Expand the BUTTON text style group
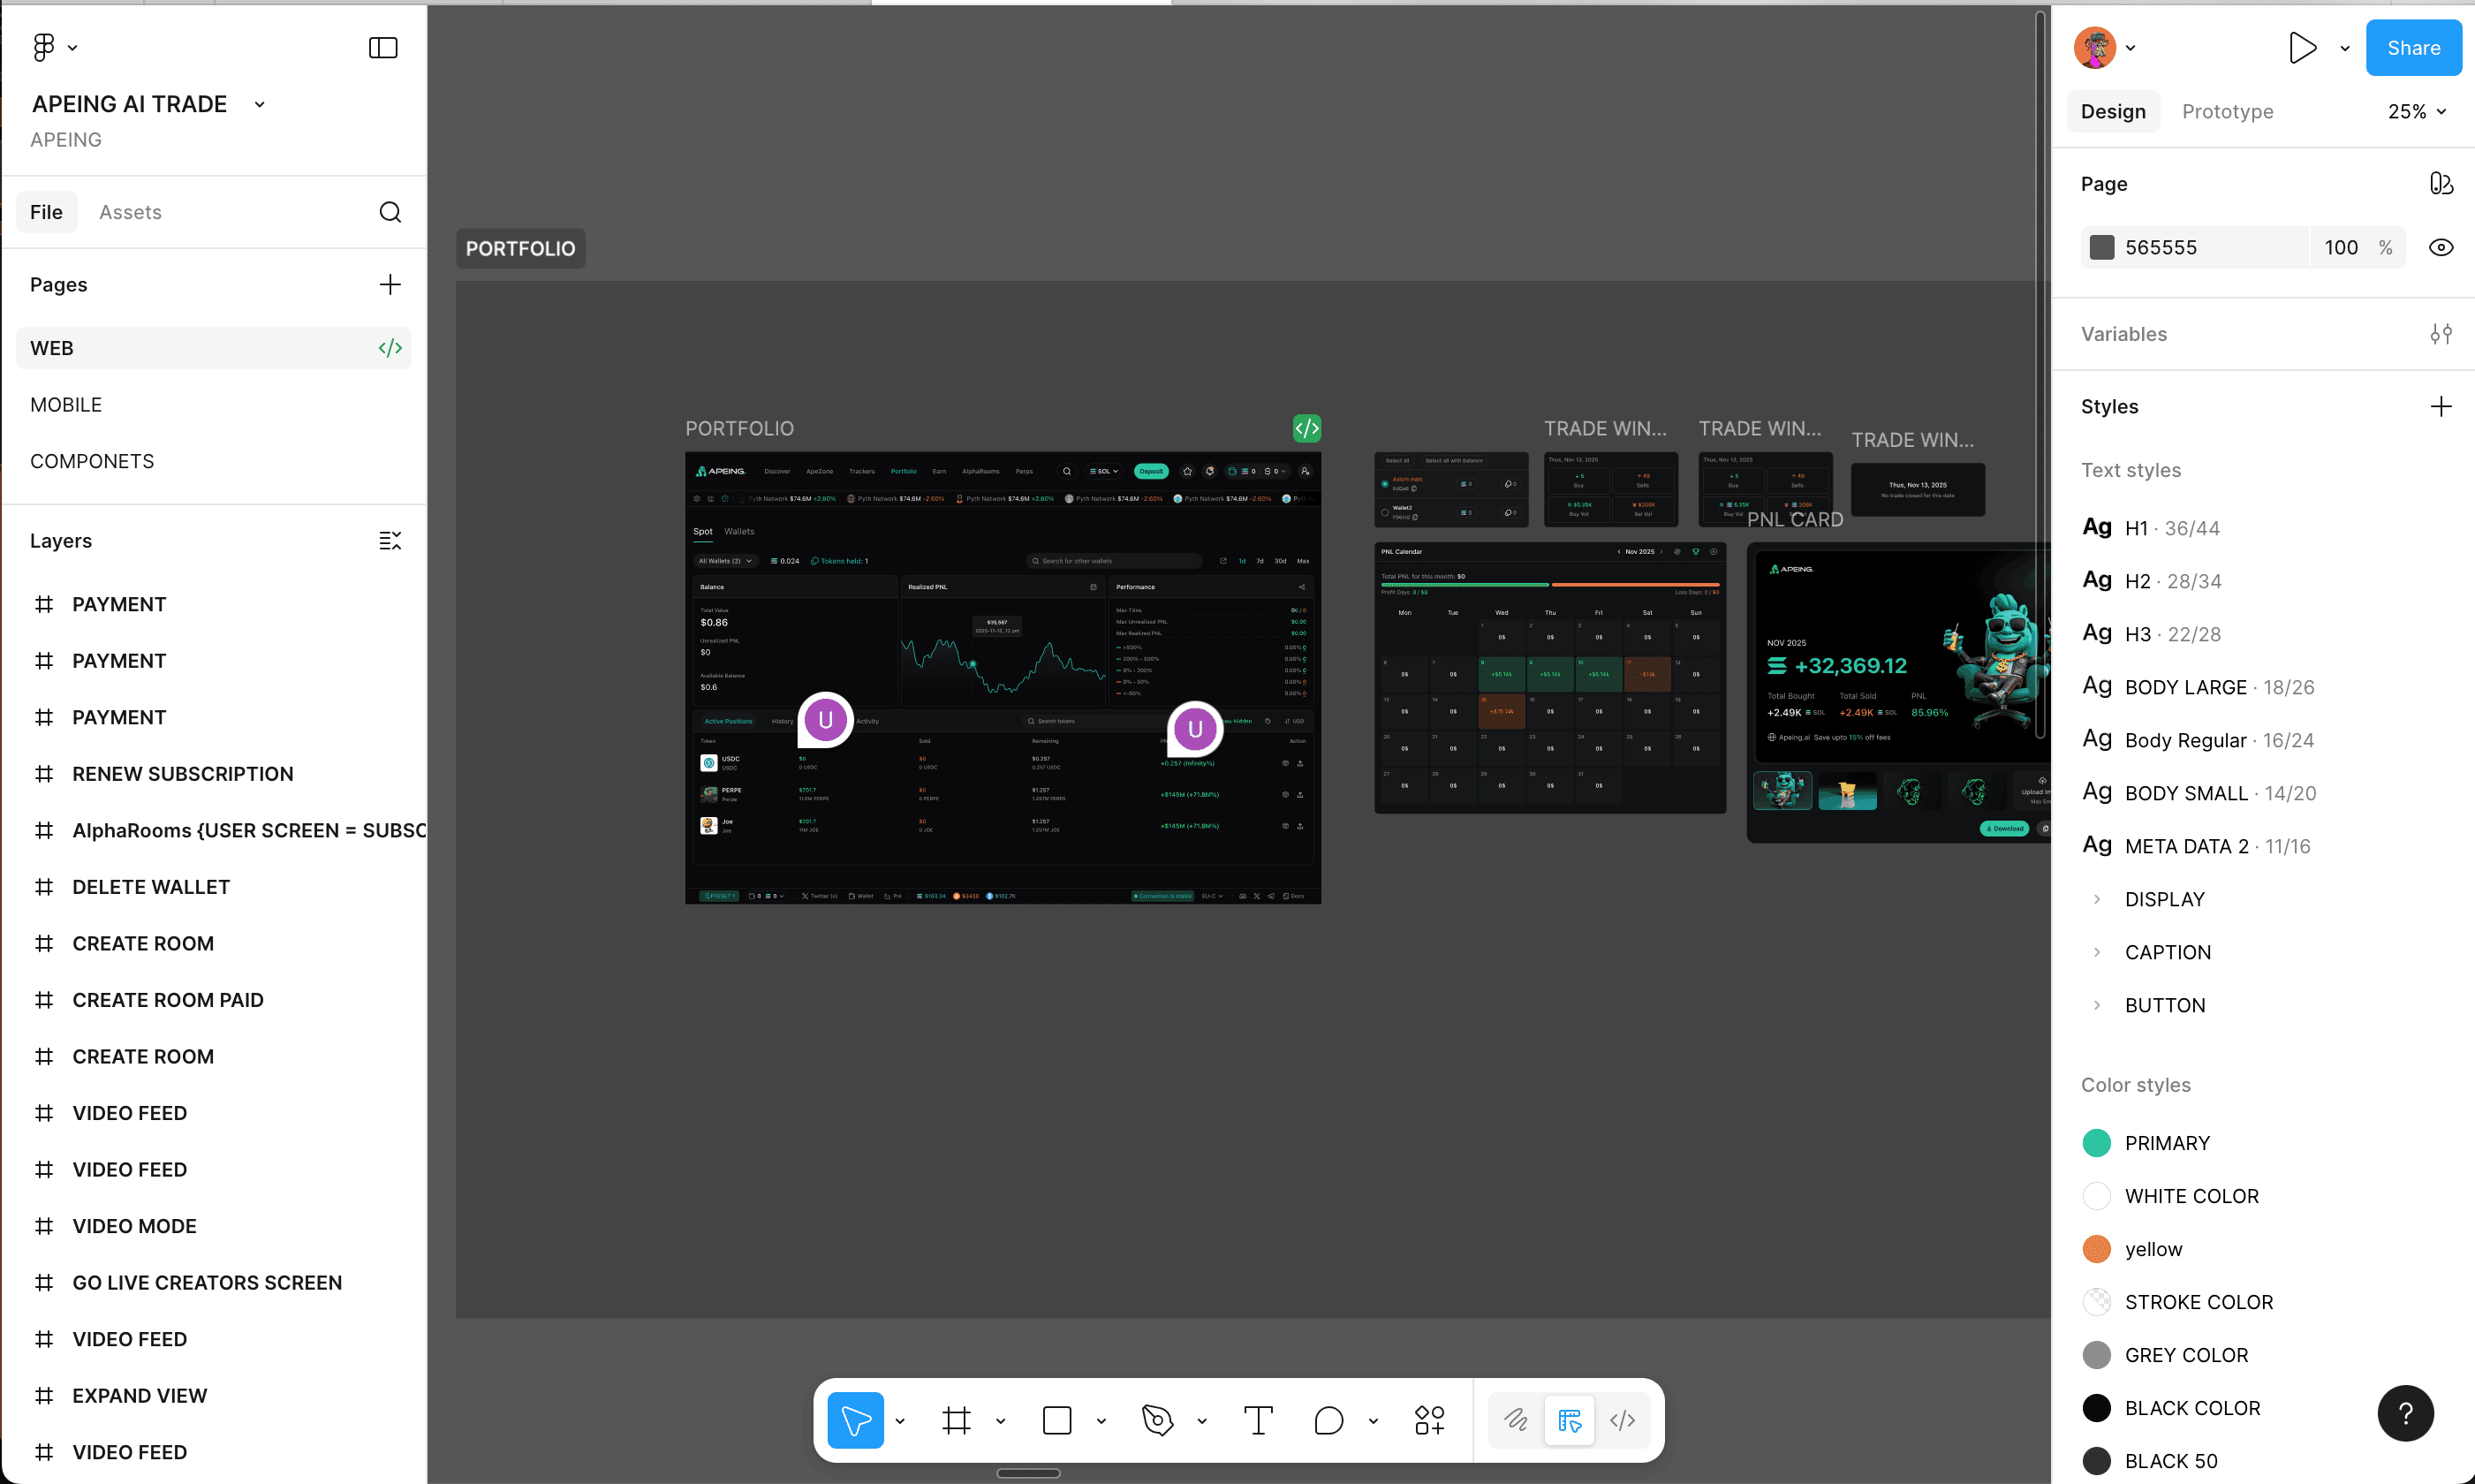This screenshot has height=1484, width=2475. point(2097,1005)
